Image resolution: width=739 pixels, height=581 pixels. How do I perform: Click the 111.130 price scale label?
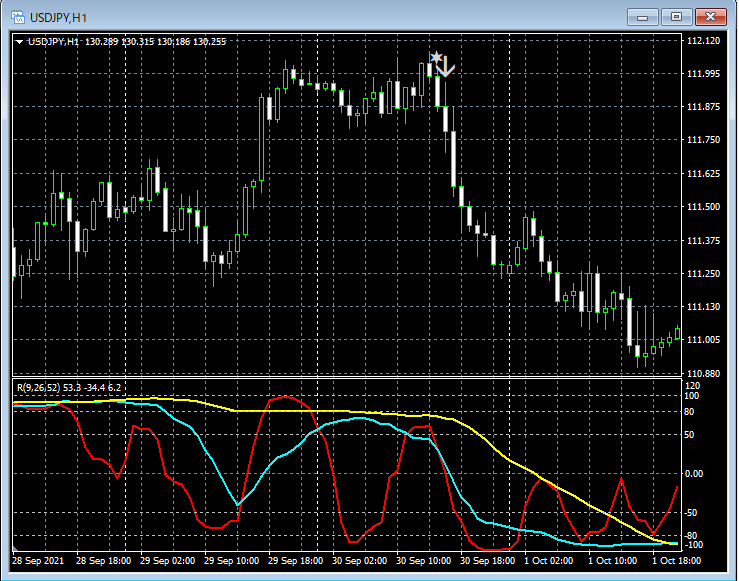[x=704, y=307]
